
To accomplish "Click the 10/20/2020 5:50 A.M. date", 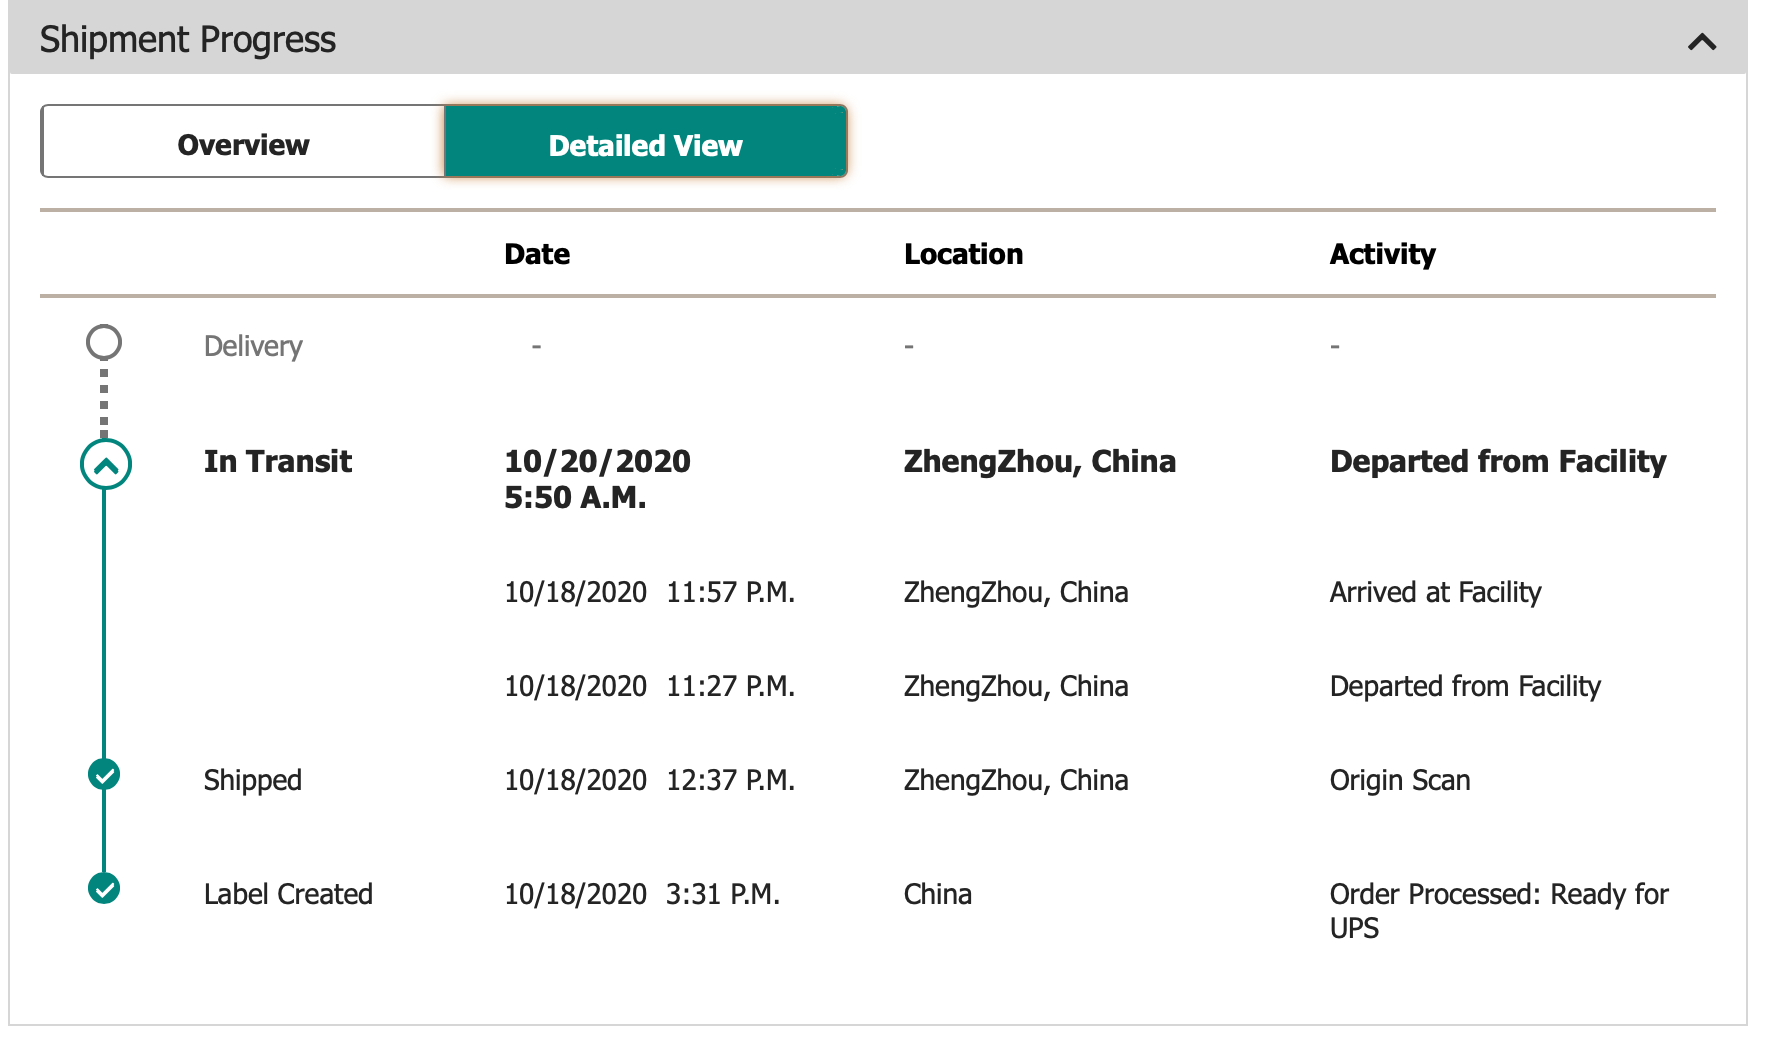I will point(597,479).
